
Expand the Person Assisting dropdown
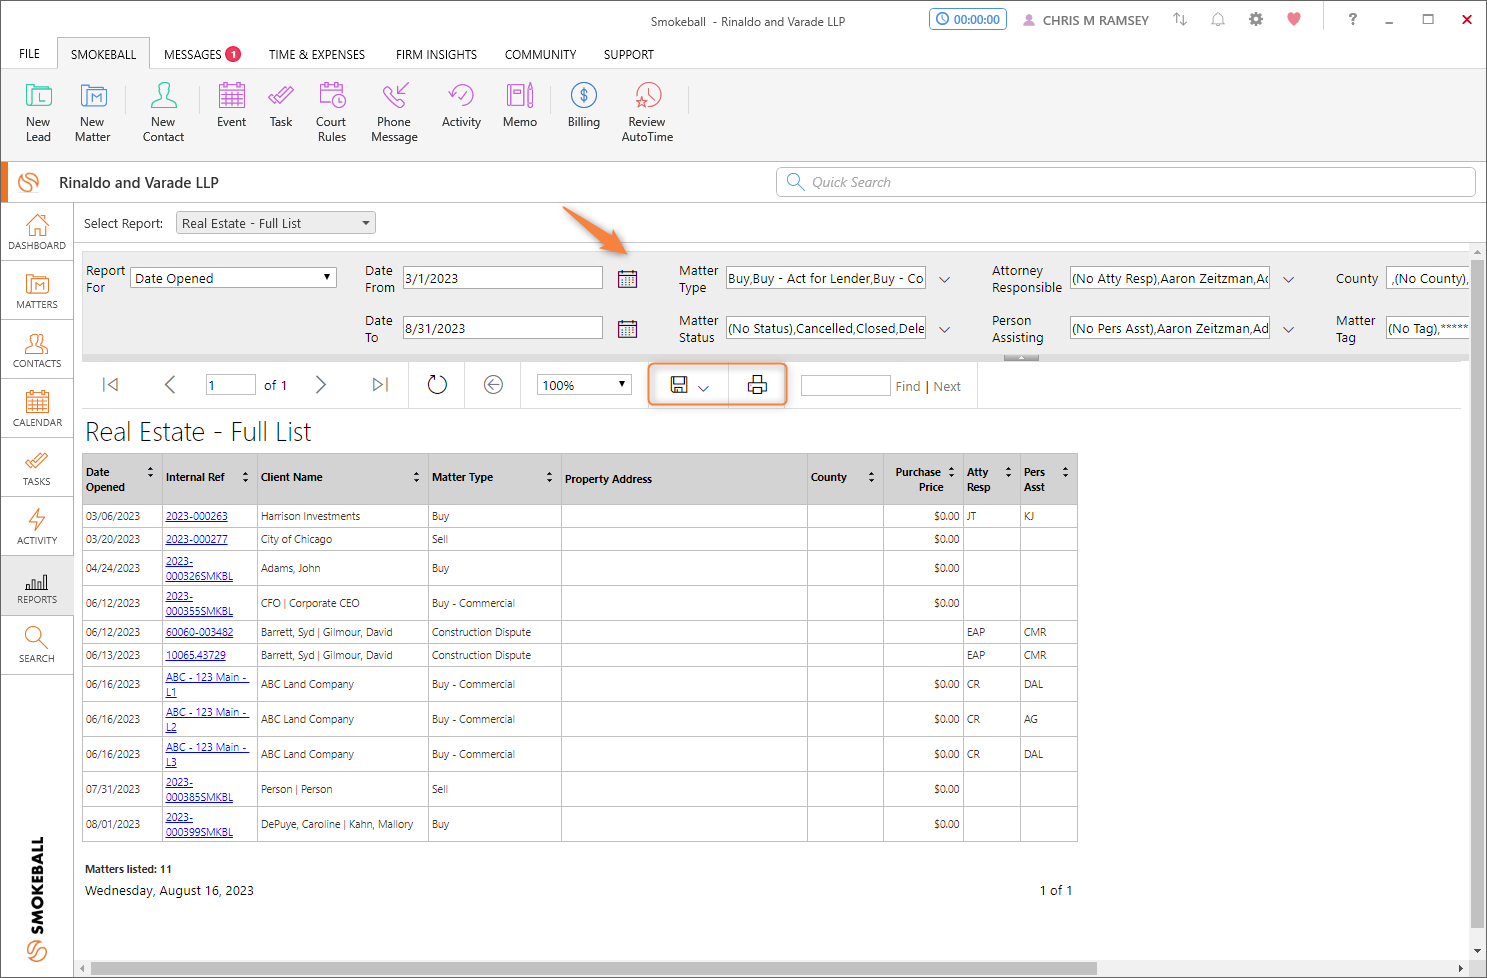(1288, 329)
